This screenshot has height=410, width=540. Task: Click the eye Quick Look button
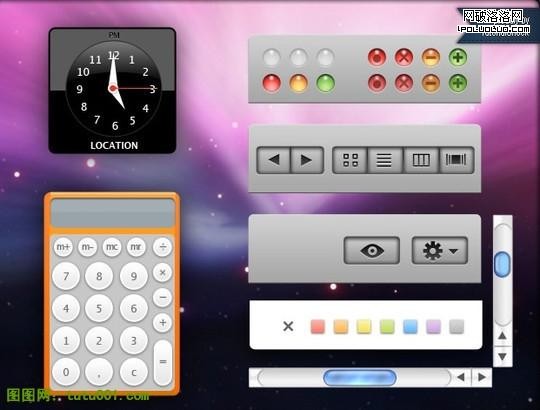(372, 250)
